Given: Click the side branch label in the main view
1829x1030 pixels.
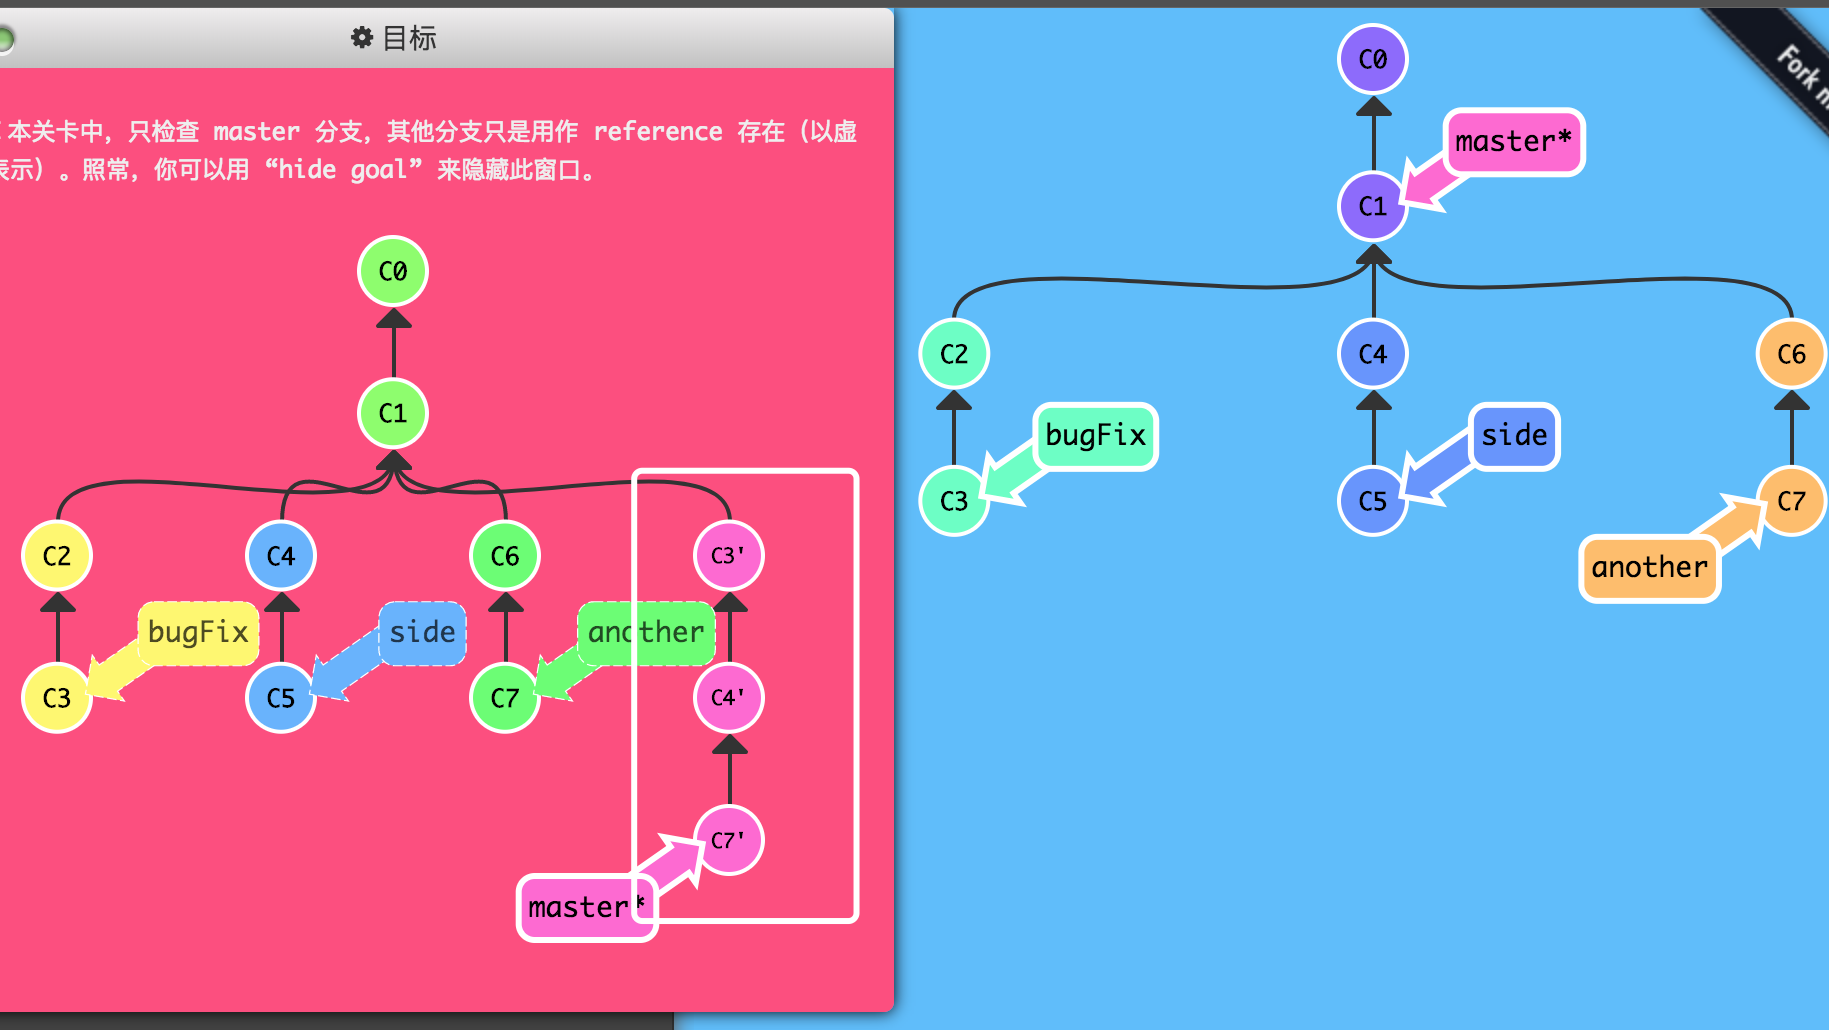Looking at the screenshot, I should (x=1513, y=435).
